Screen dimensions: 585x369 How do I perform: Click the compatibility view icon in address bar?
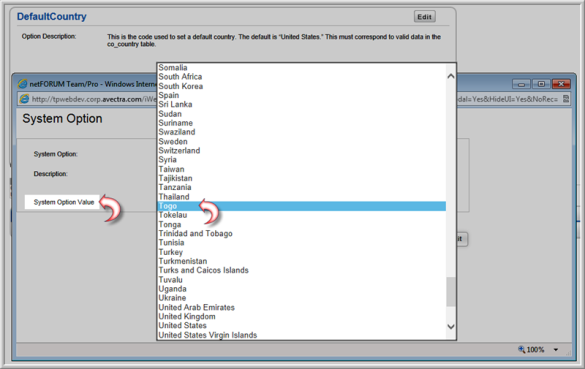[x=566, y=99]
